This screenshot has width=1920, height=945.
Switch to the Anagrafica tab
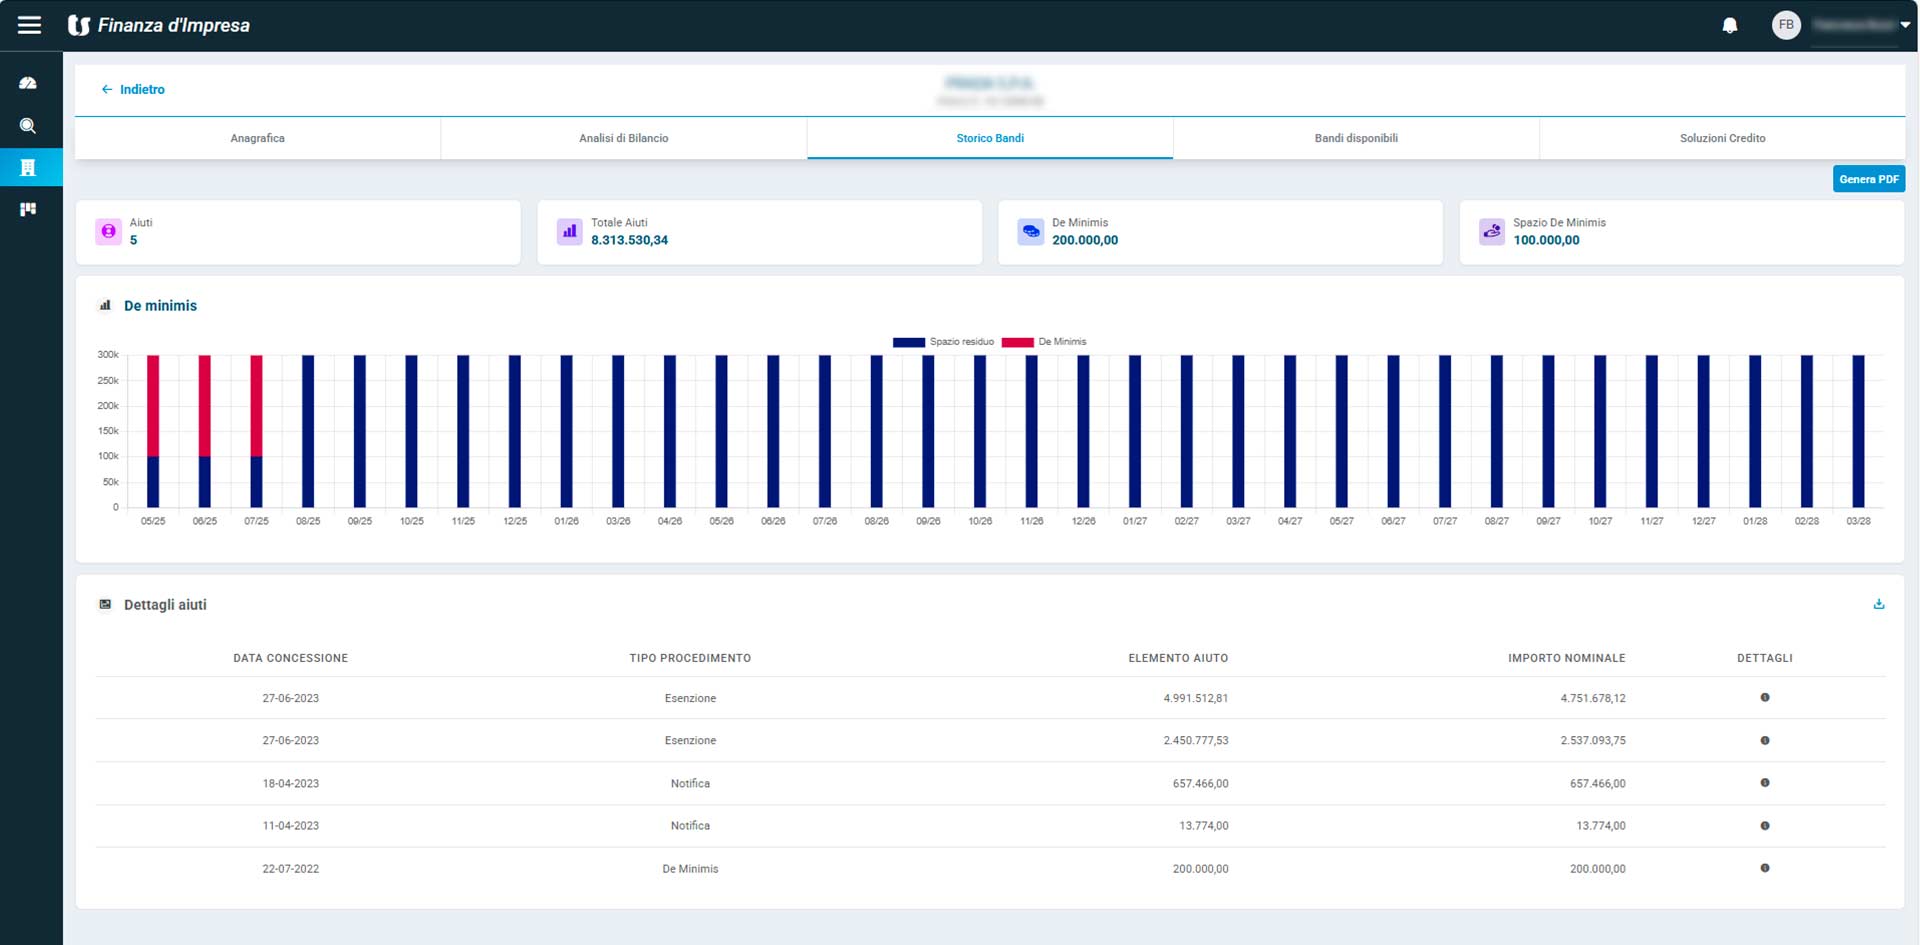258,138
